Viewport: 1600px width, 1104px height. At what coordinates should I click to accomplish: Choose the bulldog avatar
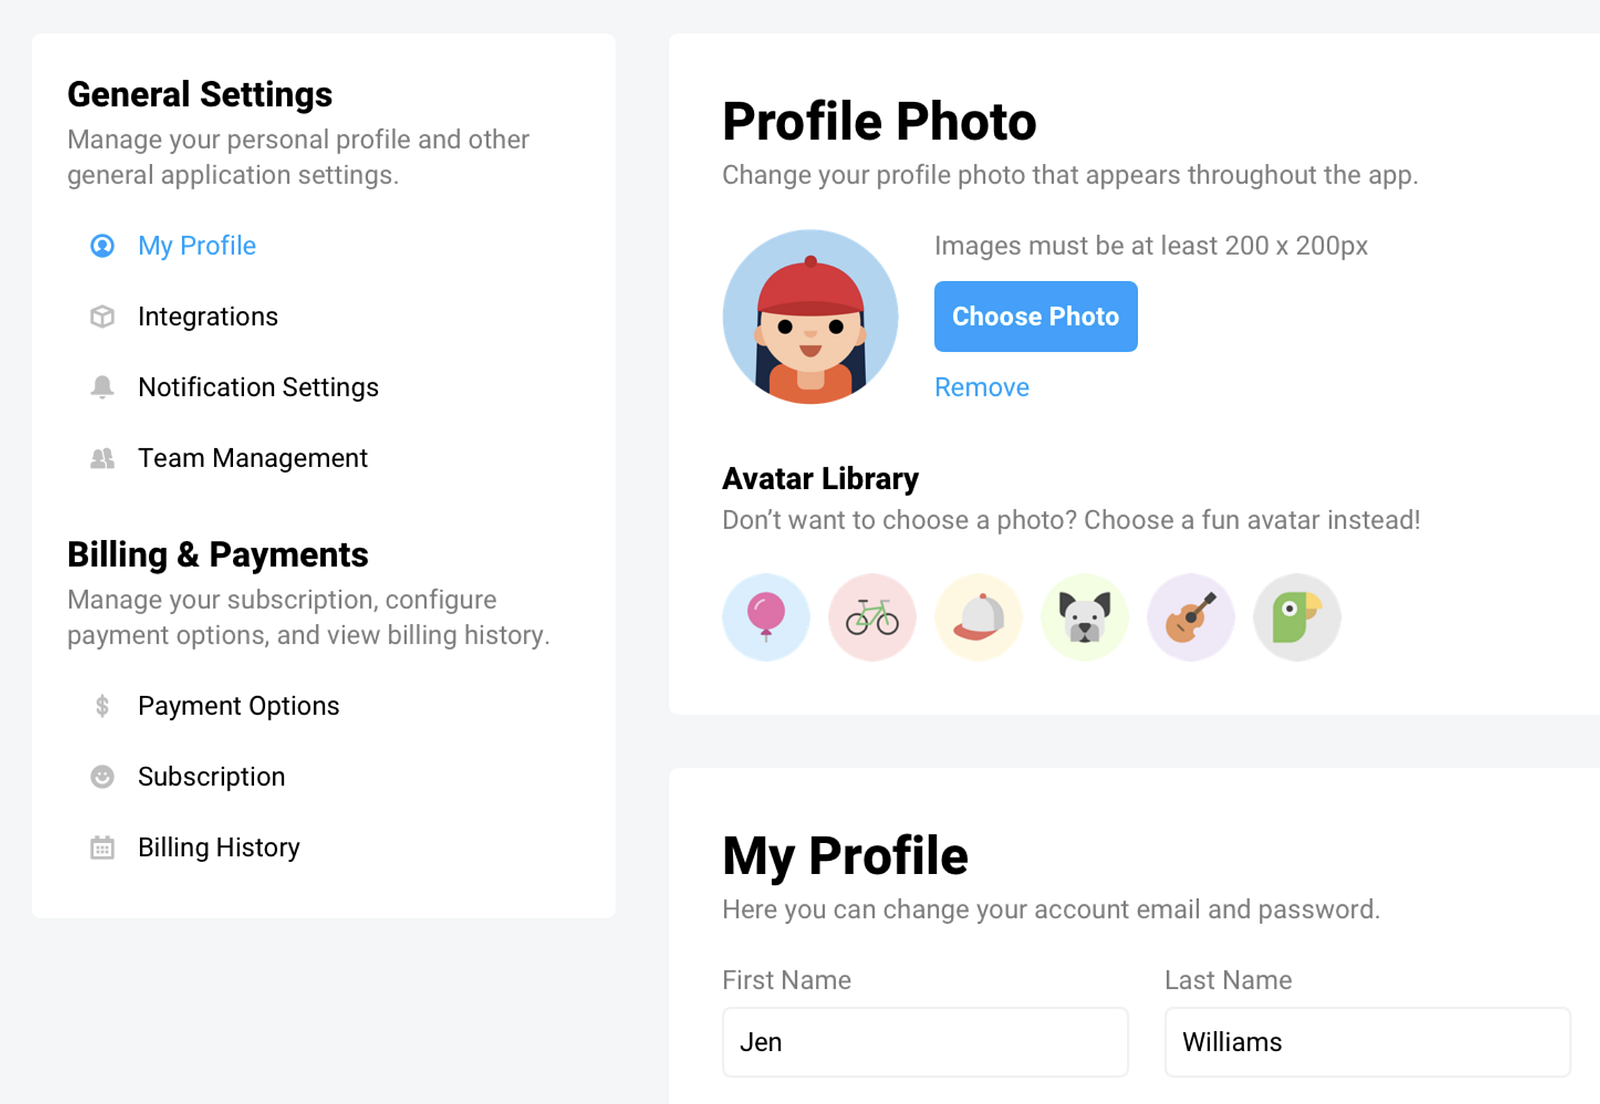[1084, 617]
